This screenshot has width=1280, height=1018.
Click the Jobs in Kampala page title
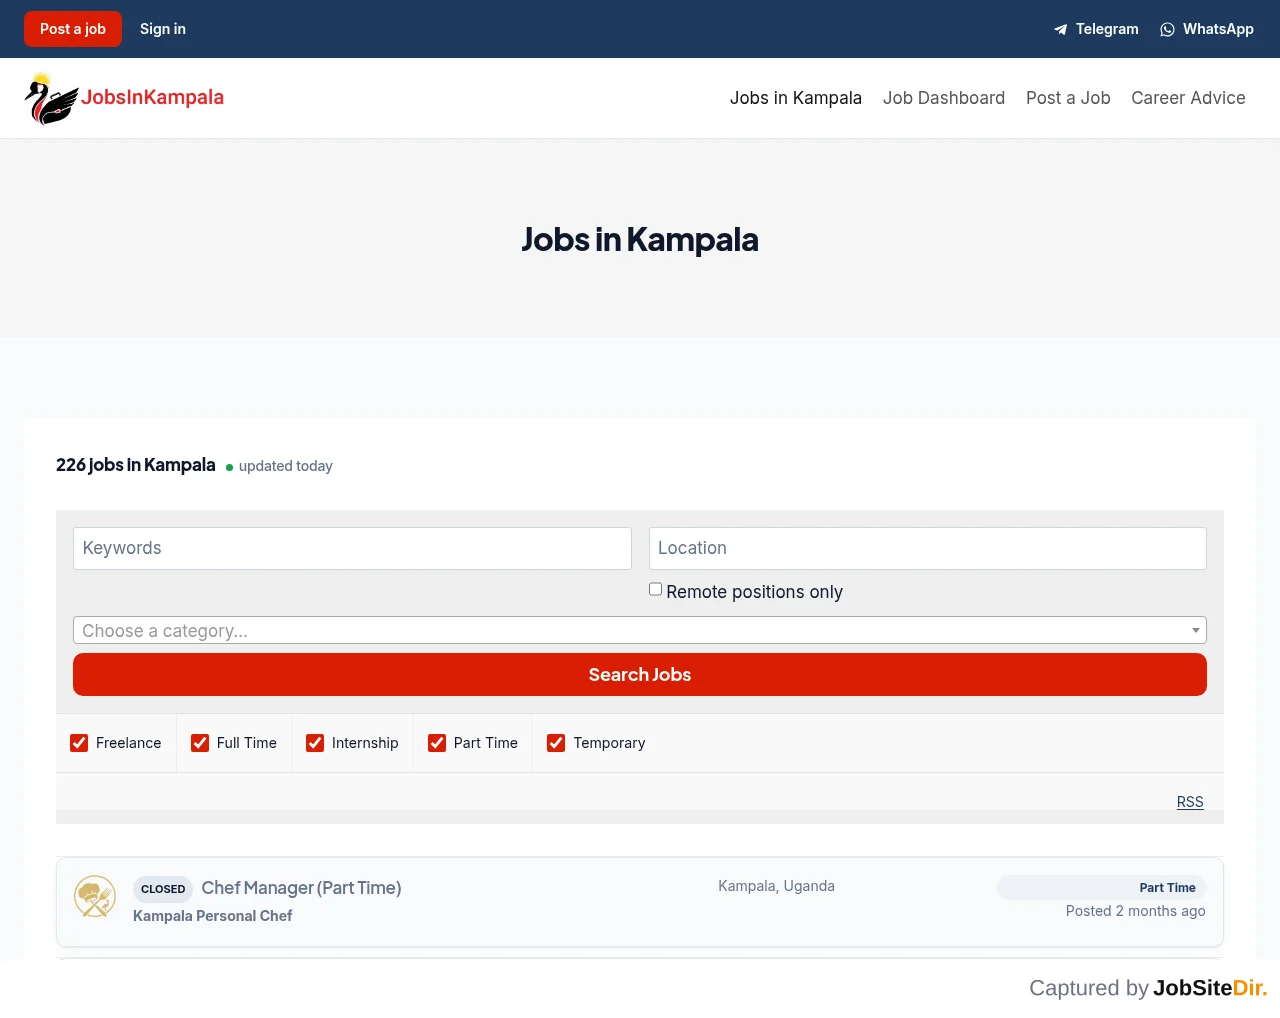[640, 240]
